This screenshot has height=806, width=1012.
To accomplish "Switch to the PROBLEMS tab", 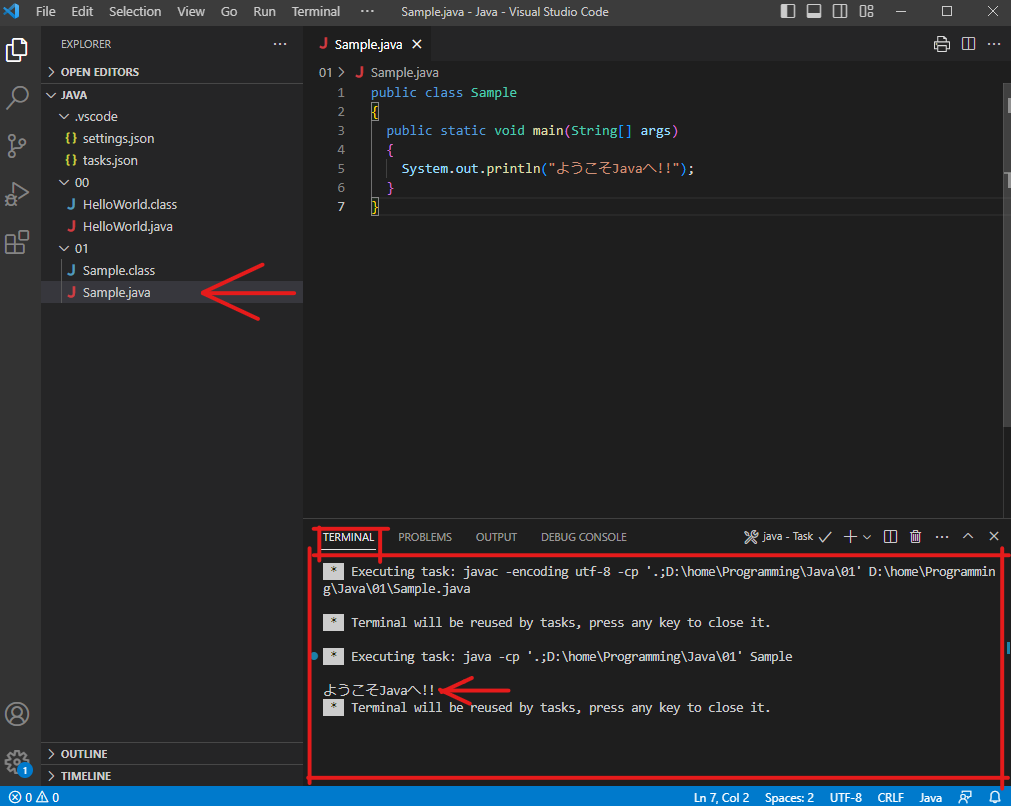I will coord(425,537).
